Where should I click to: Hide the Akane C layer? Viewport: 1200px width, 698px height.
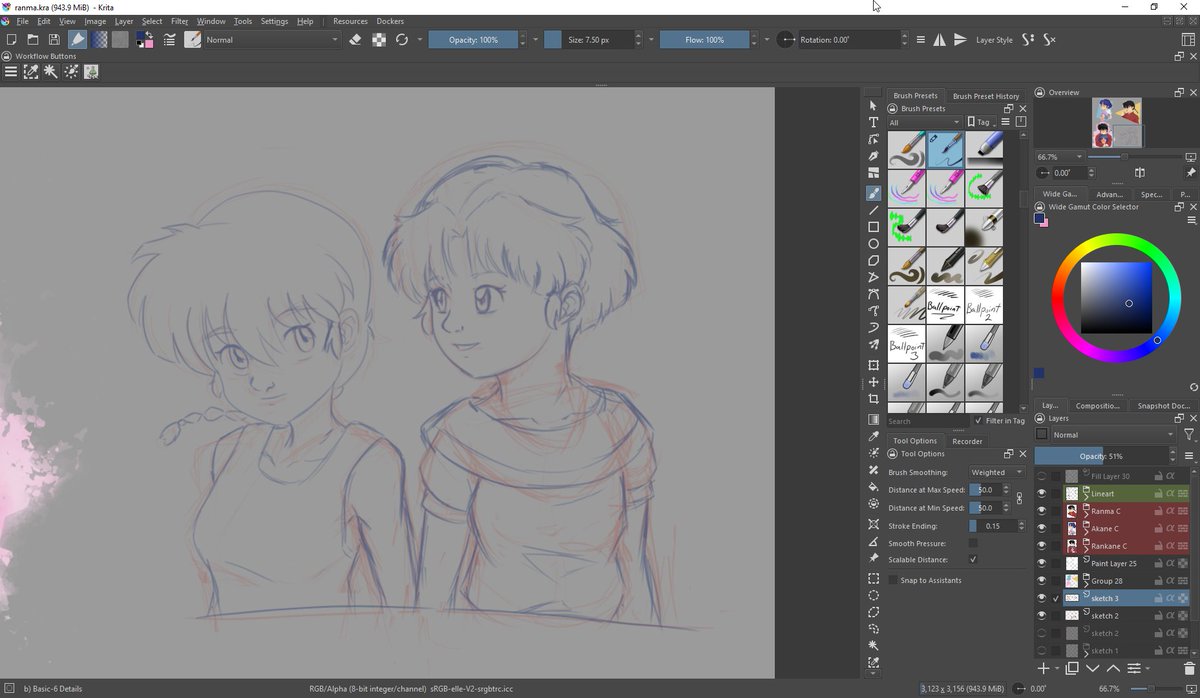tap(1041, 528)
